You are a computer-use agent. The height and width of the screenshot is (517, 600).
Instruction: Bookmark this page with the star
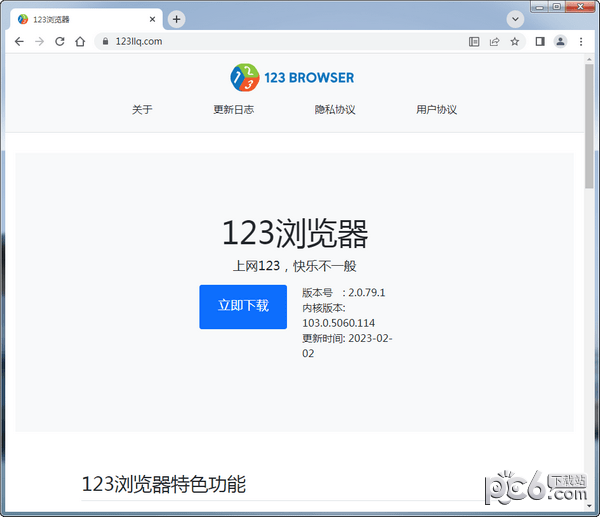515,41
